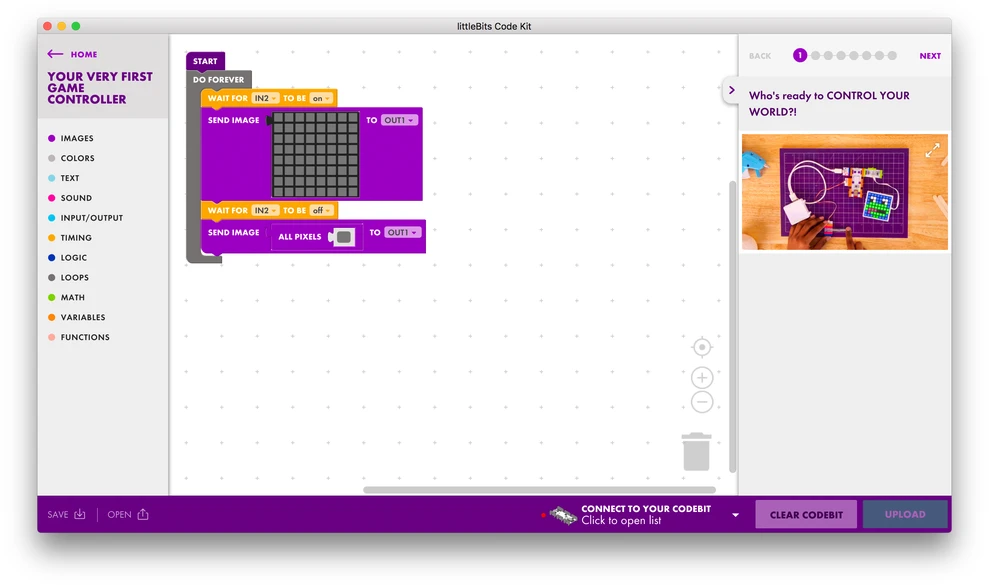Click the OPEN upload icon

(143, 514)
